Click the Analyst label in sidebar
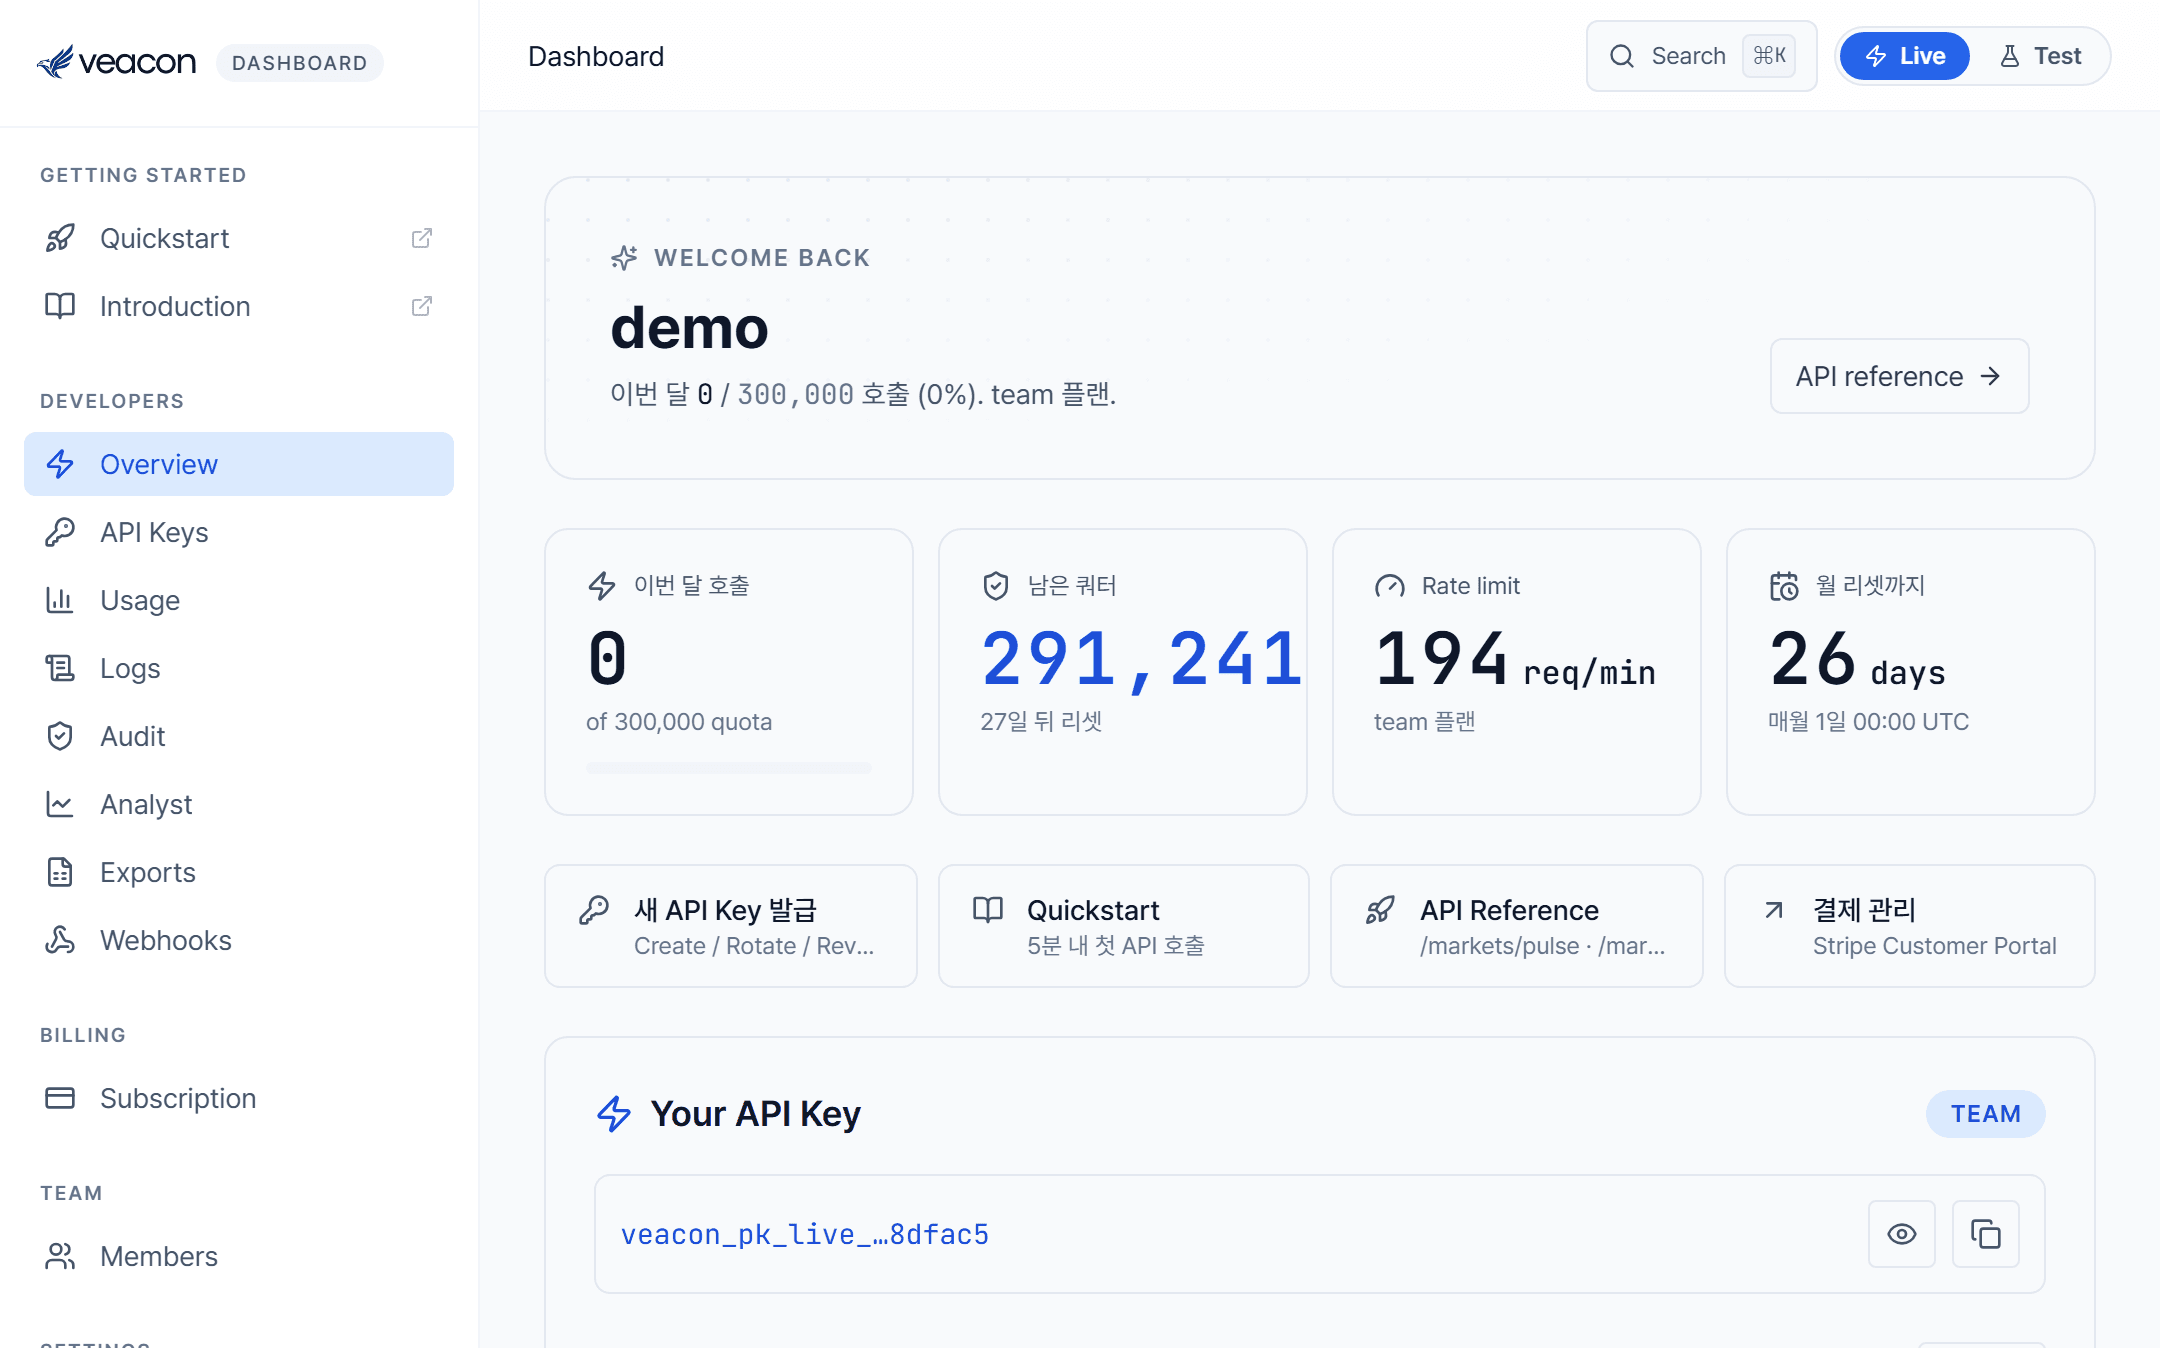 pos(146,805)
